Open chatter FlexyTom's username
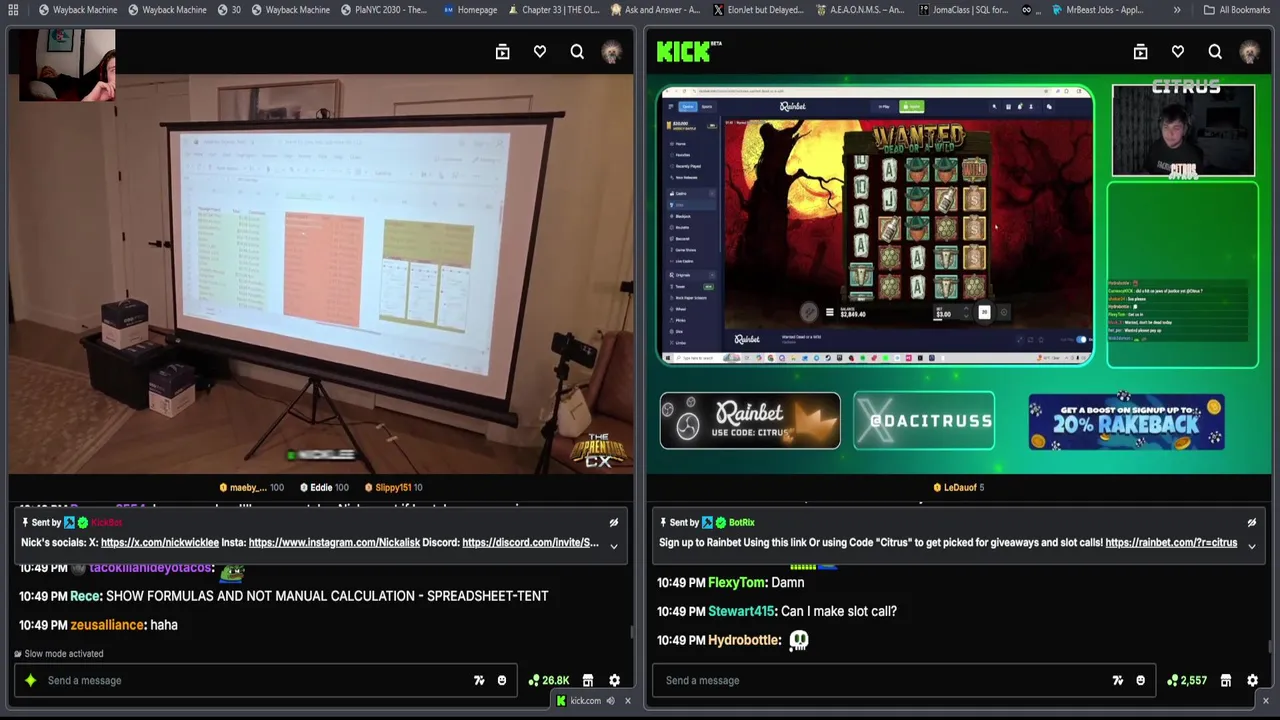The width and height of the screenshot is (1280, 720). point(736,583)
